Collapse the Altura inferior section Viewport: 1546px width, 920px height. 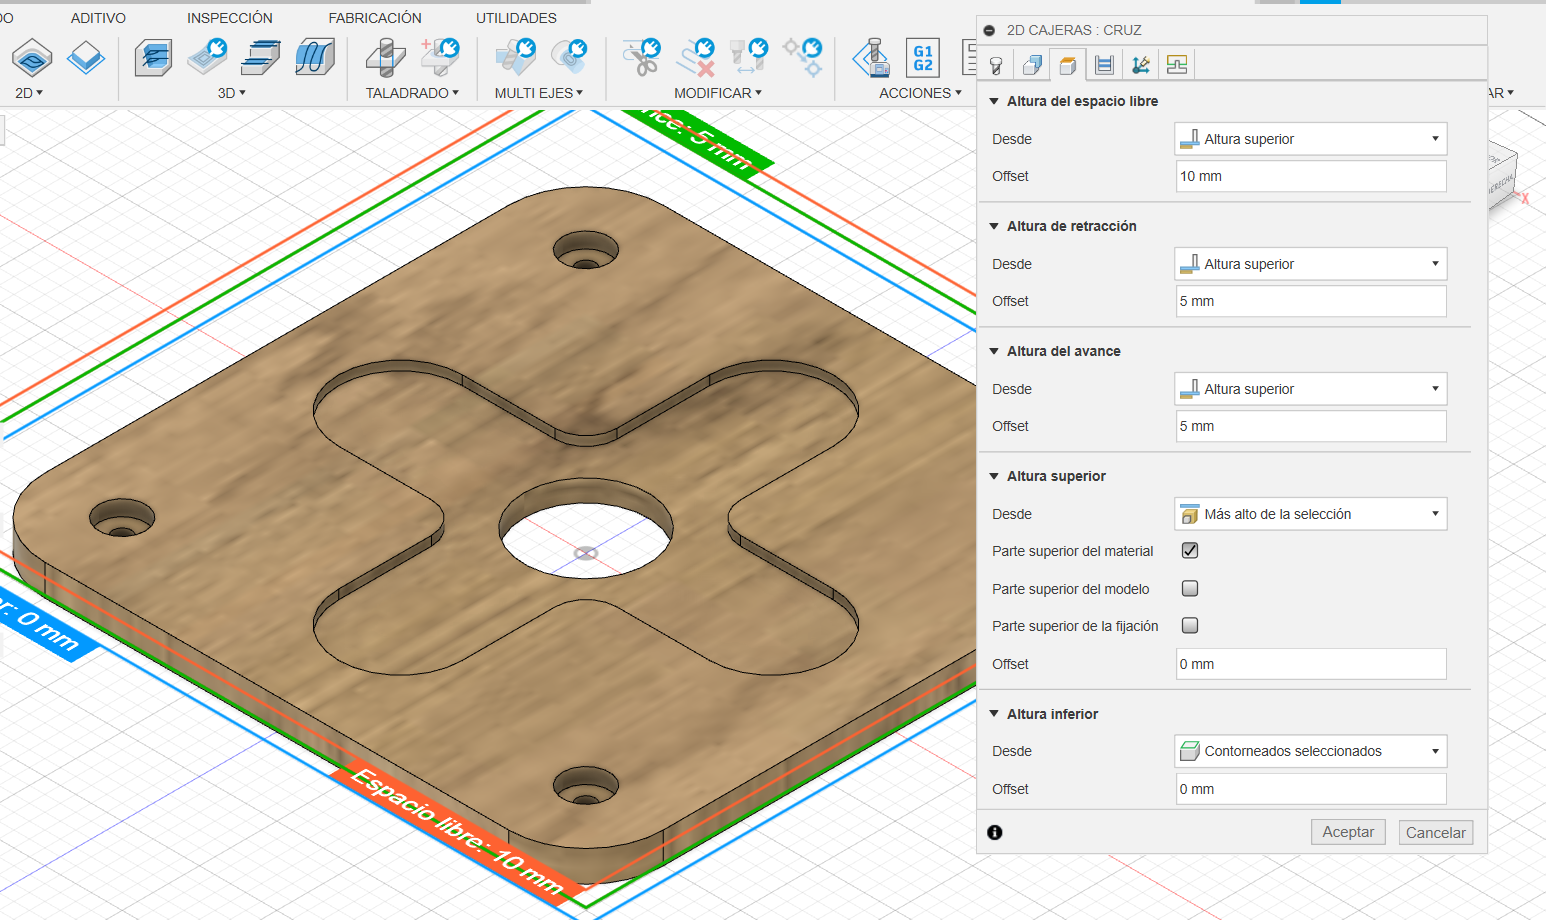[994, 714]
